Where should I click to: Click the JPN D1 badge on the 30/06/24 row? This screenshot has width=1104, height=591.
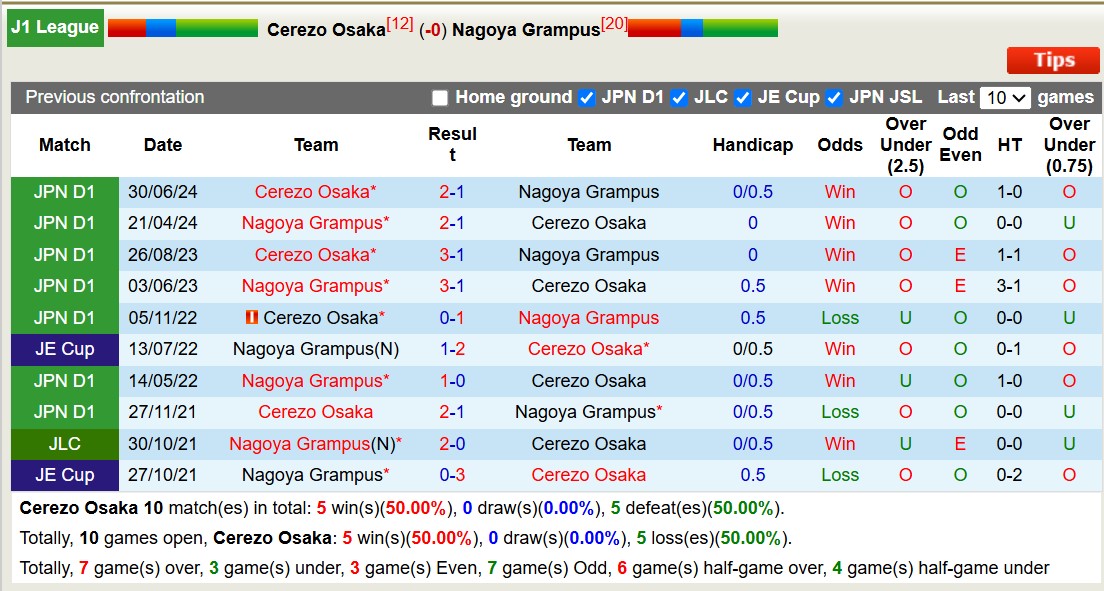point(64,192)
